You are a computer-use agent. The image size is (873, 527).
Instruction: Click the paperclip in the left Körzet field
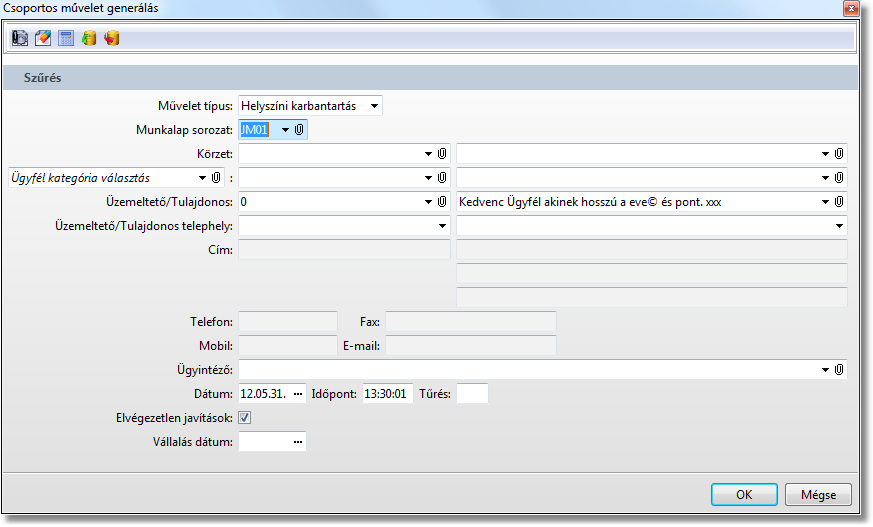[442, 154]
